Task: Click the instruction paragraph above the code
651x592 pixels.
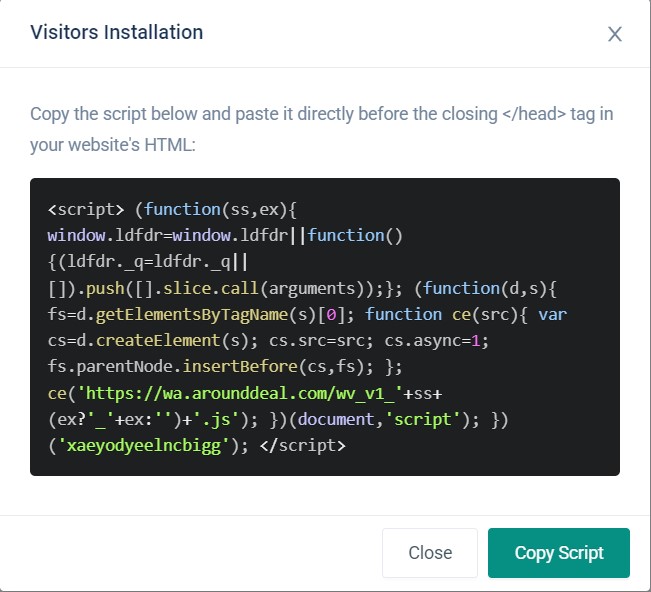Action: (x=321, y=128)
